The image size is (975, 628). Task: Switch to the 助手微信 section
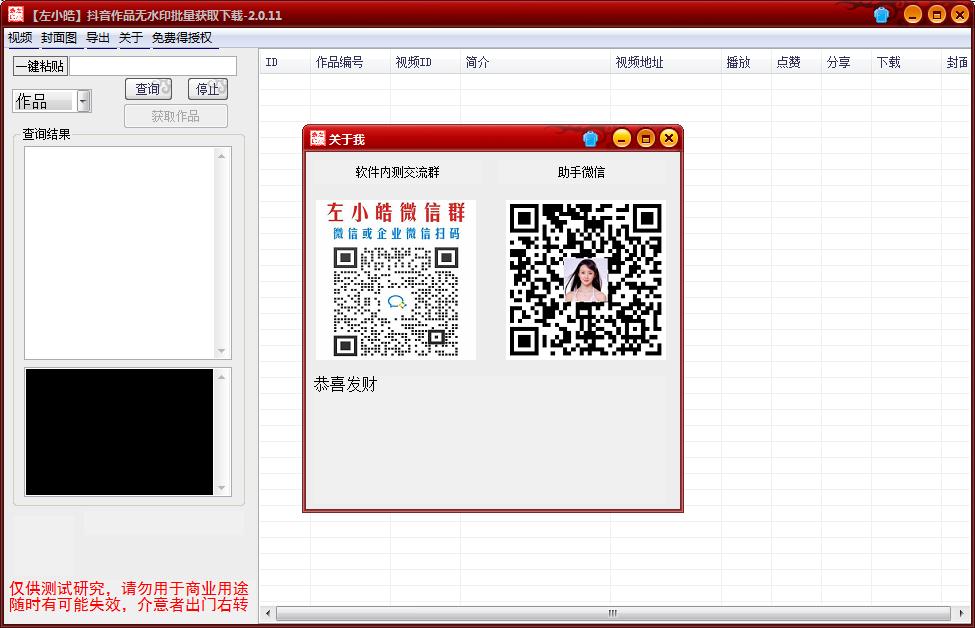click(x=584, y=171)
